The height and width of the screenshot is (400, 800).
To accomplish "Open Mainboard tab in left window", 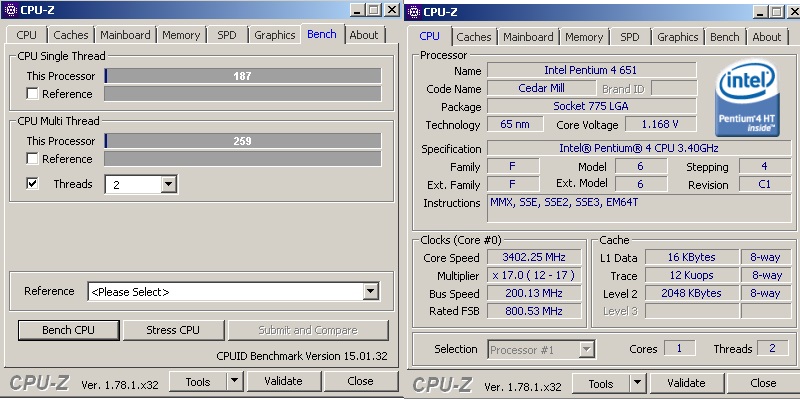I will [x=126, y=35].
